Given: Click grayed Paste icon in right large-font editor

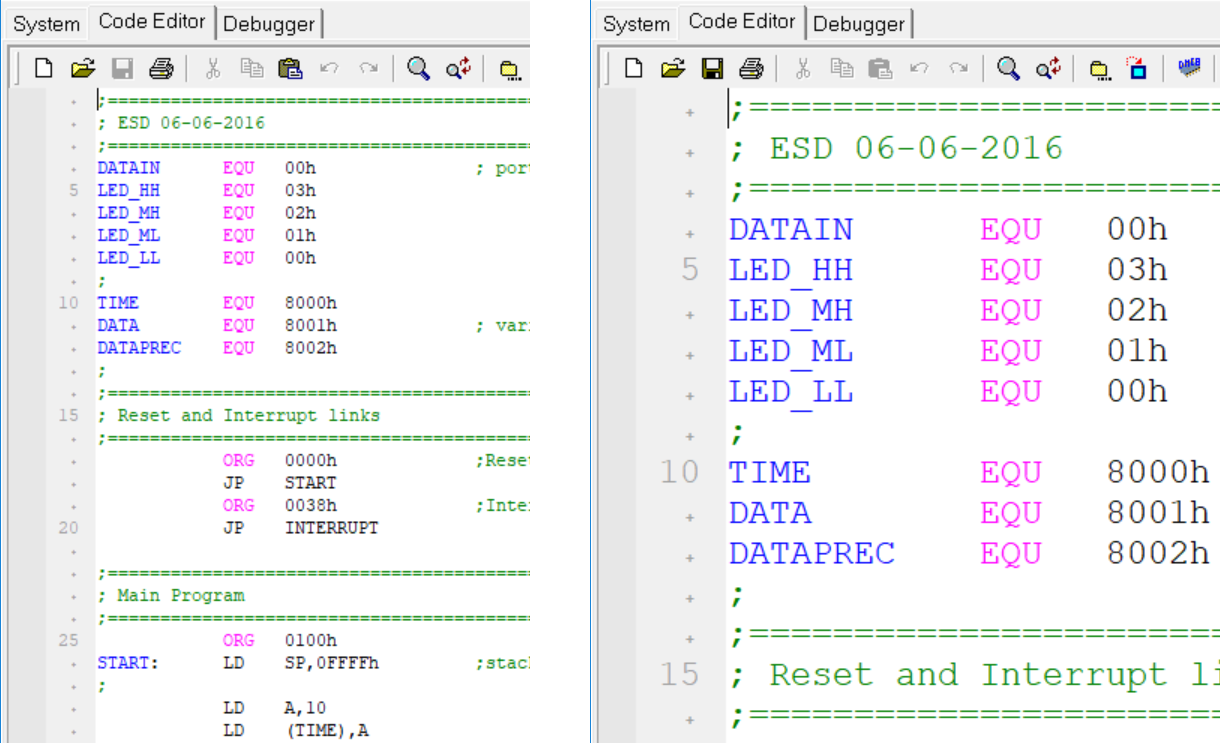Looking at the screenshot, I should tap(880, 68).
